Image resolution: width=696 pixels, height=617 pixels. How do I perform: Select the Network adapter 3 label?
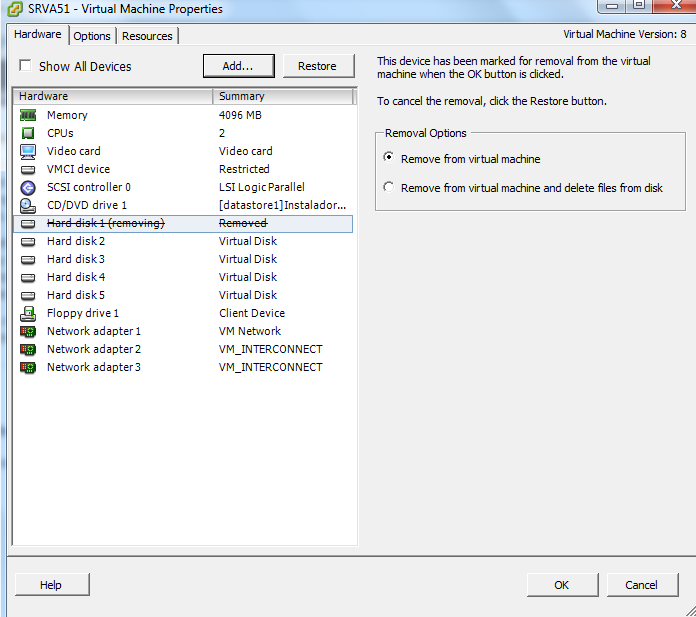click(94, 368)
